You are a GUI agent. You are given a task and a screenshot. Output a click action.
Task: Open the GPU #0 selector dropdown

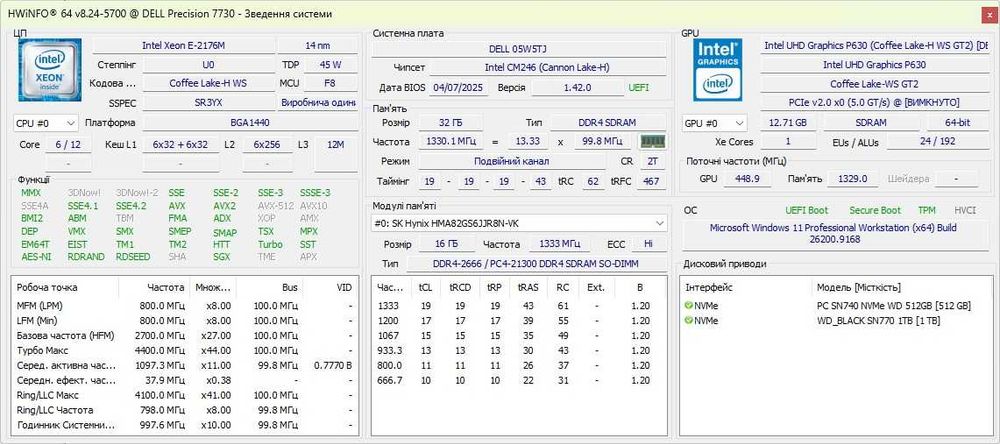point(714,122)
